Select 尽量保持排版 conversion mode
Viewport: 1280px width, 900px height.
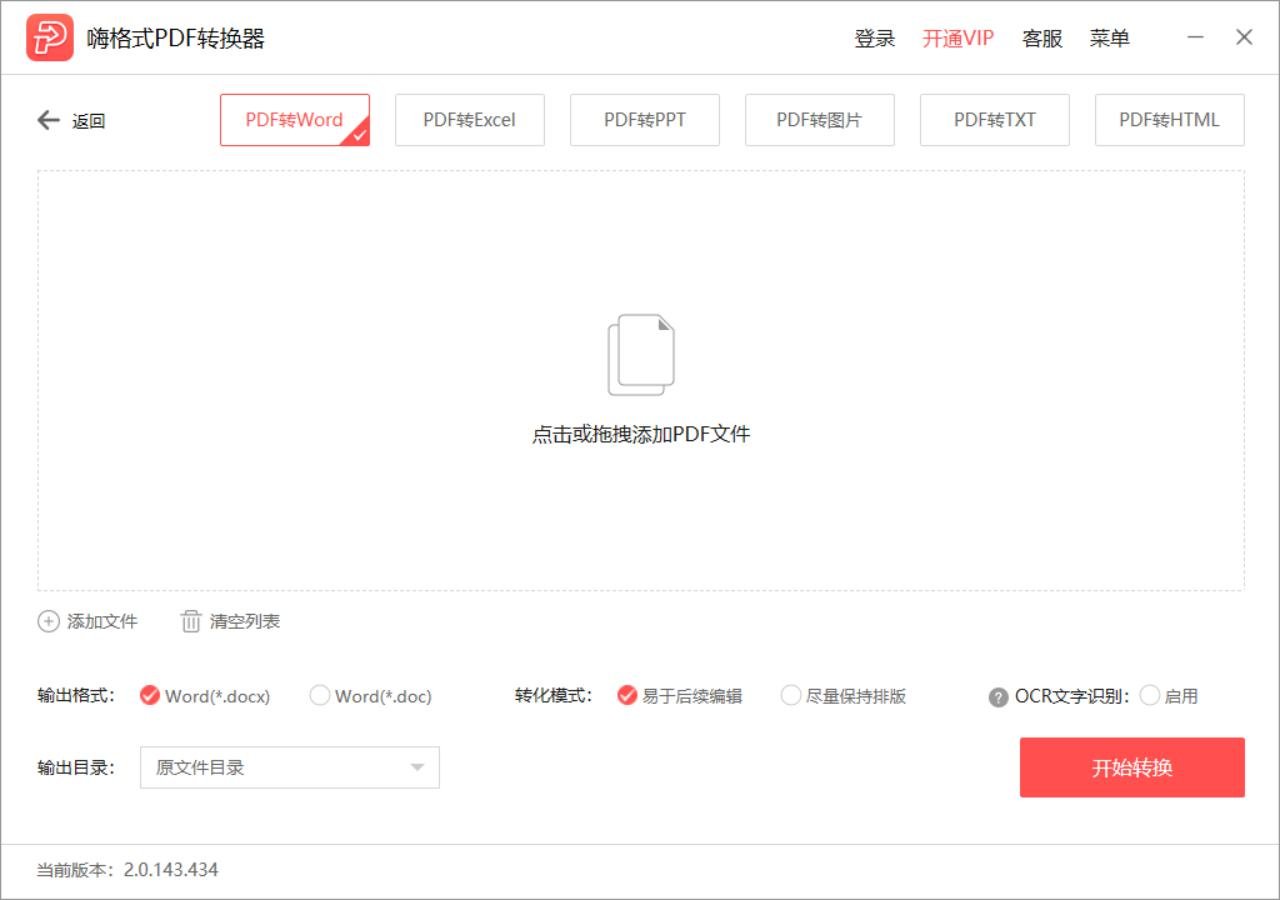click(x=791, y=695)
